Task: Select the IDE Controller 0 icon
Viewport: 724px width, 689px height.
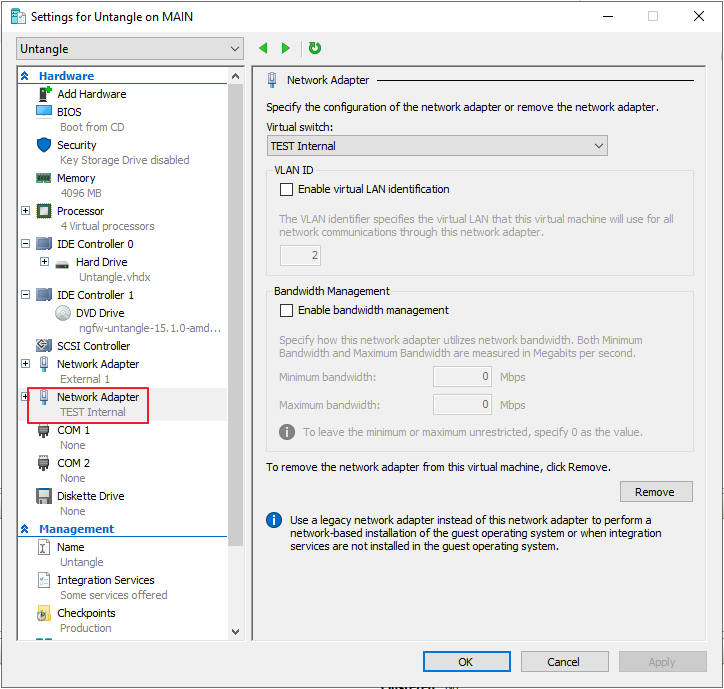Action: [44, 244]
